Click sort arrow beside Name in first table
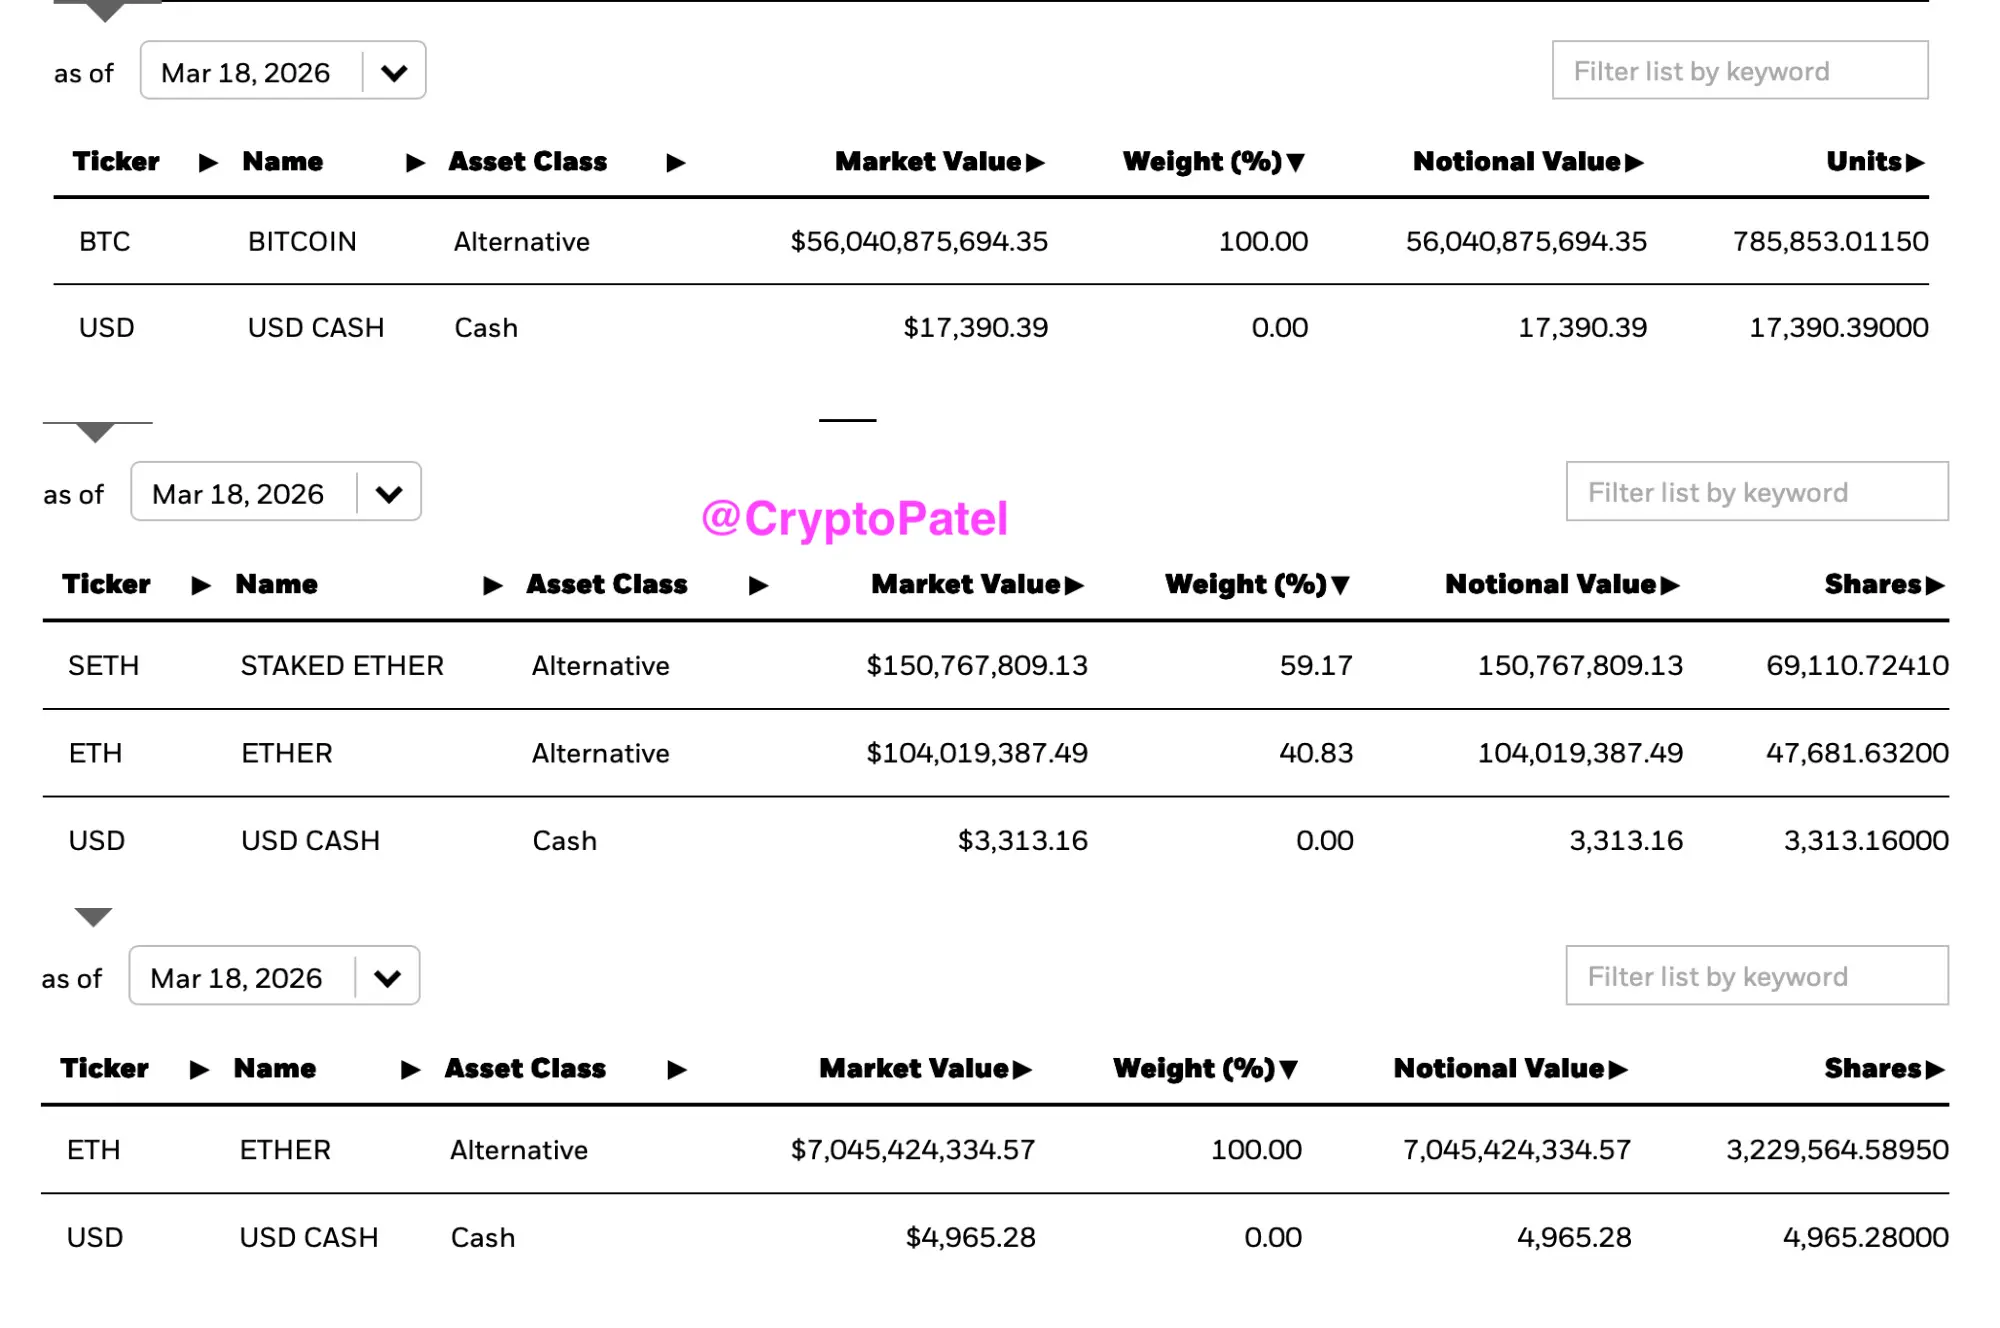The image size is (2000, 1328). click(x=415, y=163)
